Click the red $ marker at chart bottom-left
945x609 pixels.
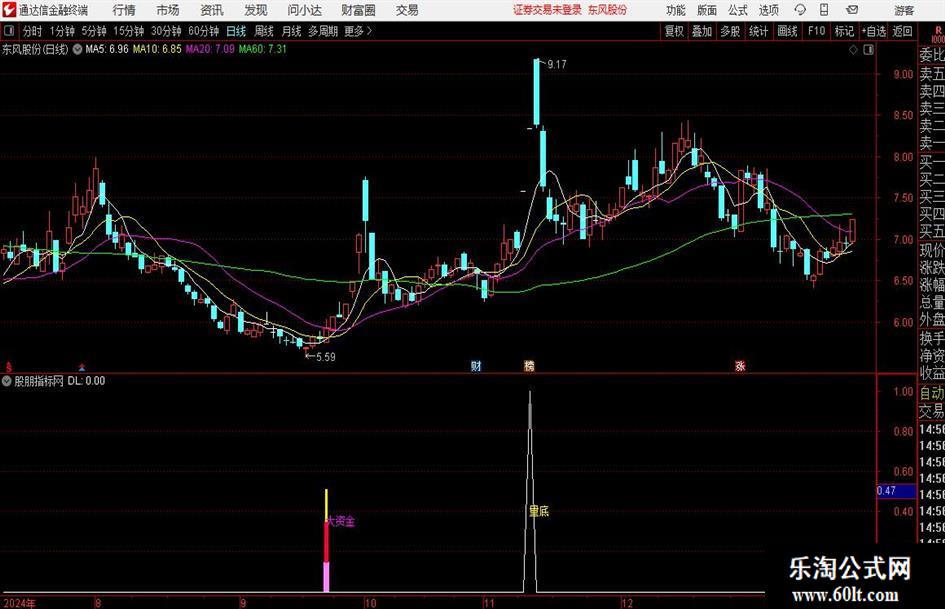[8, 367]
